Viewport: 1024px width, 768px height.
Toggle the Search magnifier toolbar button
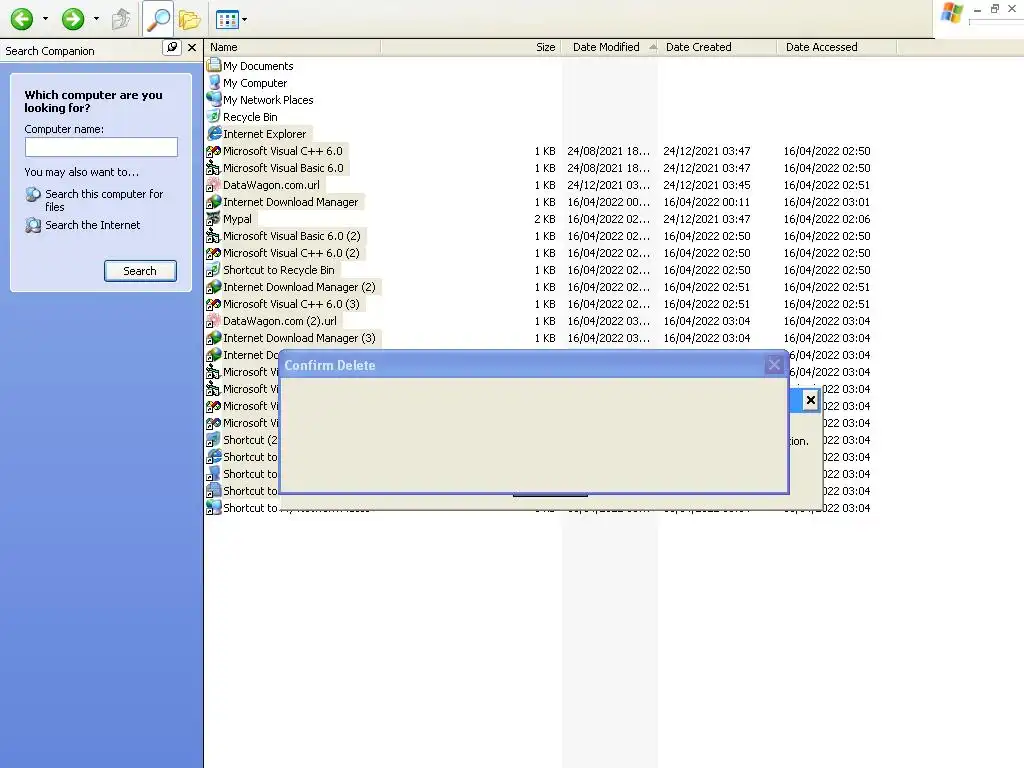click(158, 19)
